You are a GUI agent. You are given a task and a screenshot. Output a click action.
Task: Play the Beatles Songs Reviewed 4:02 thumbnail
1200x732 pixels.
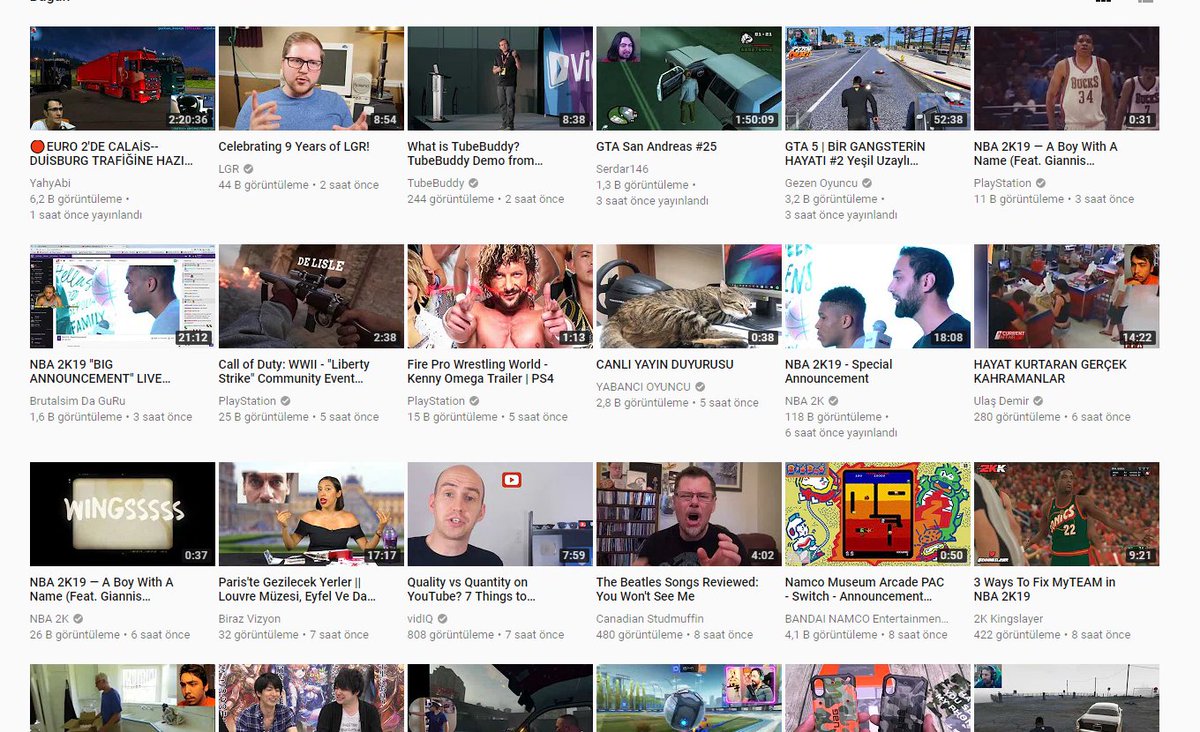click(688, 514)
